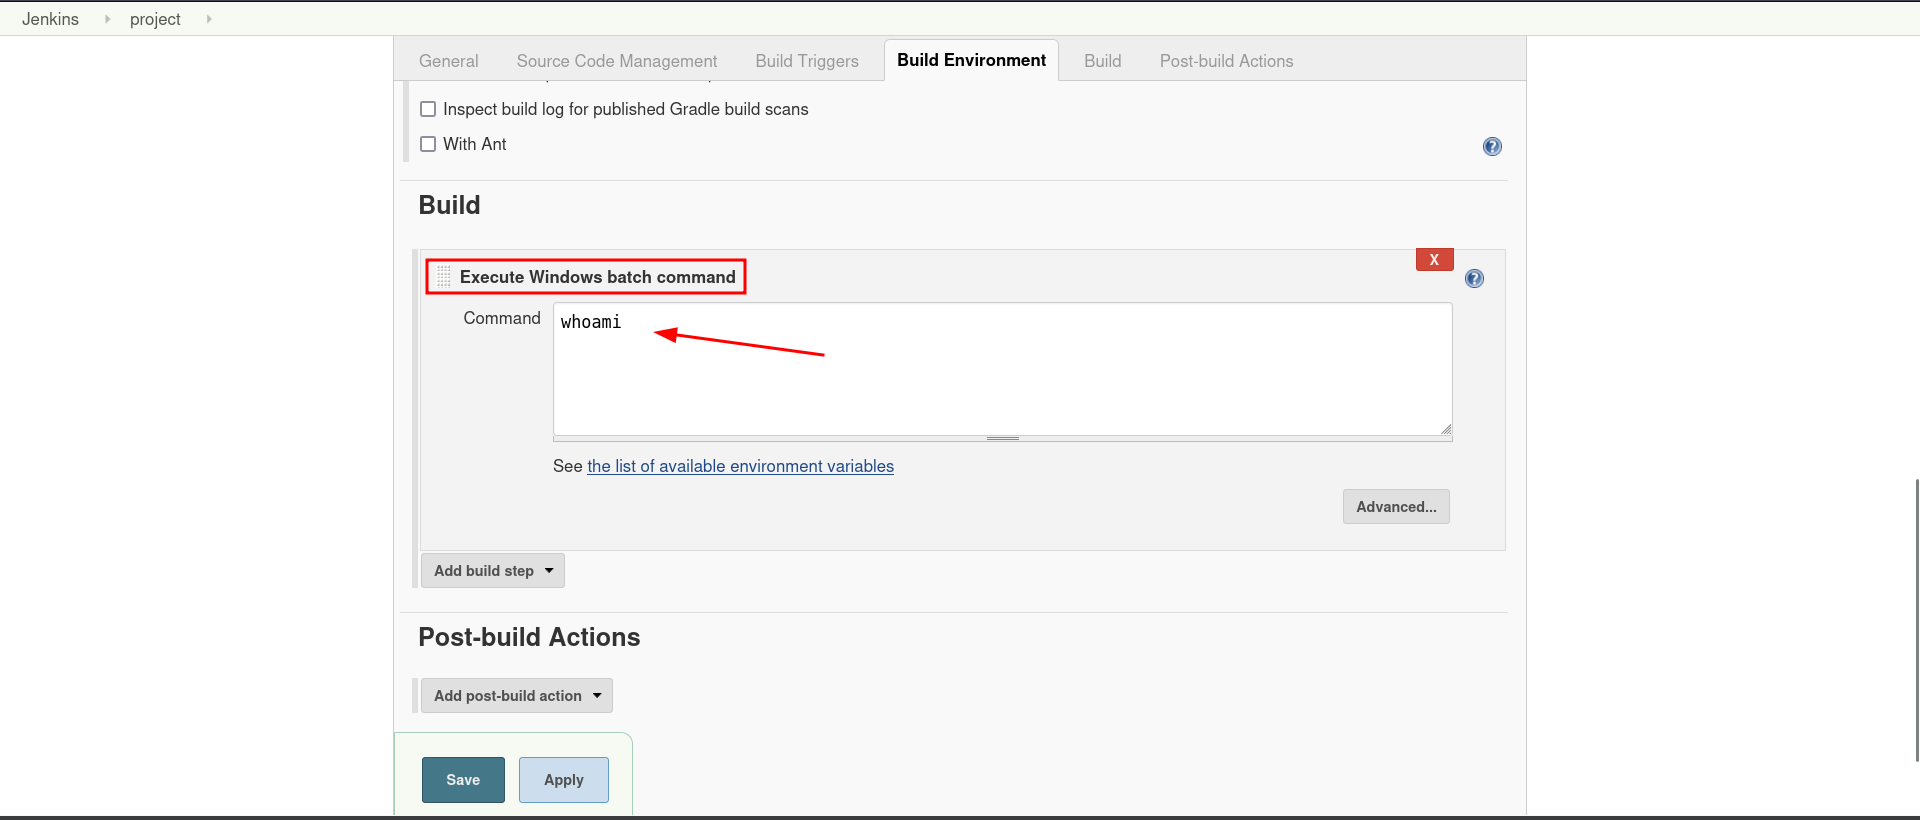The height and width of the screenshot is (820, 1920).
Task: Check the With Ant checkbox
Action: (x=428, y=144)
